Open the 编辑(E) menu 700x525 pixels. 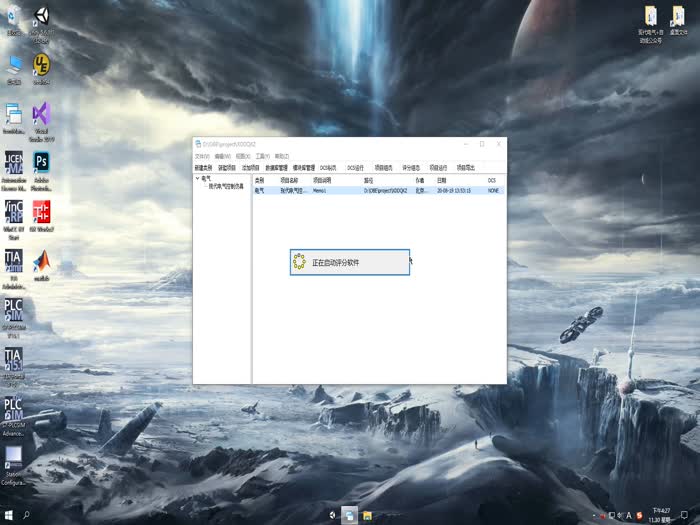click(222, 156)
